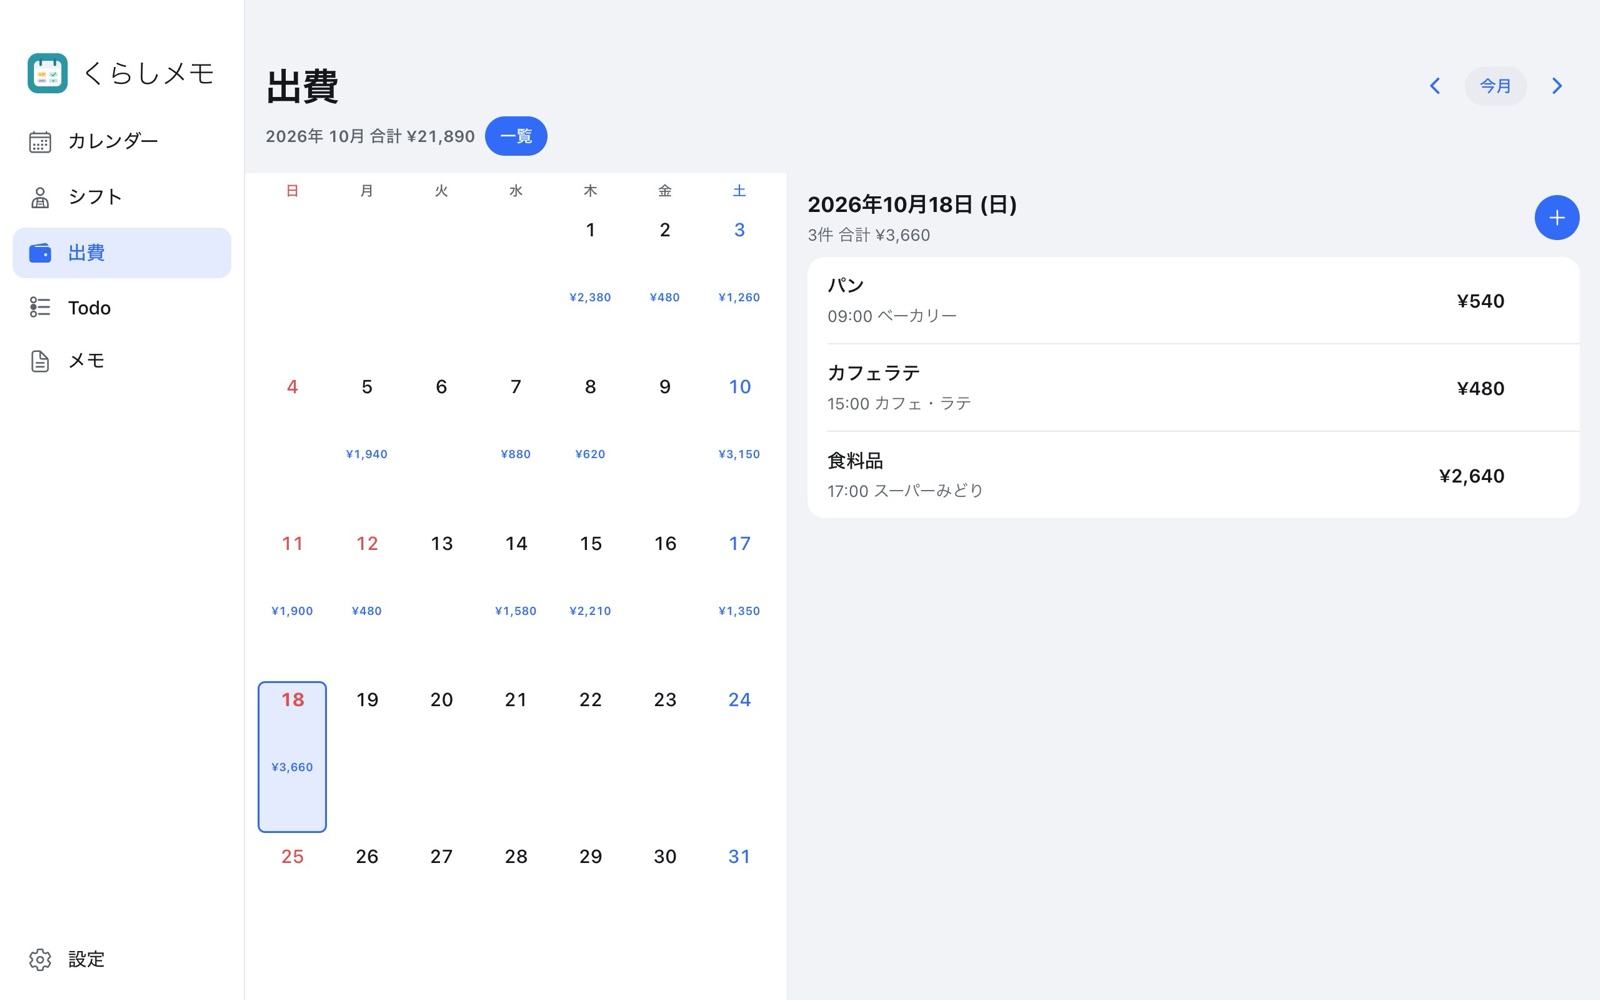Click the ¥880 amount on October 7
The width and height of the screenshot is (1600, 1000).
[x=516, y=454]
